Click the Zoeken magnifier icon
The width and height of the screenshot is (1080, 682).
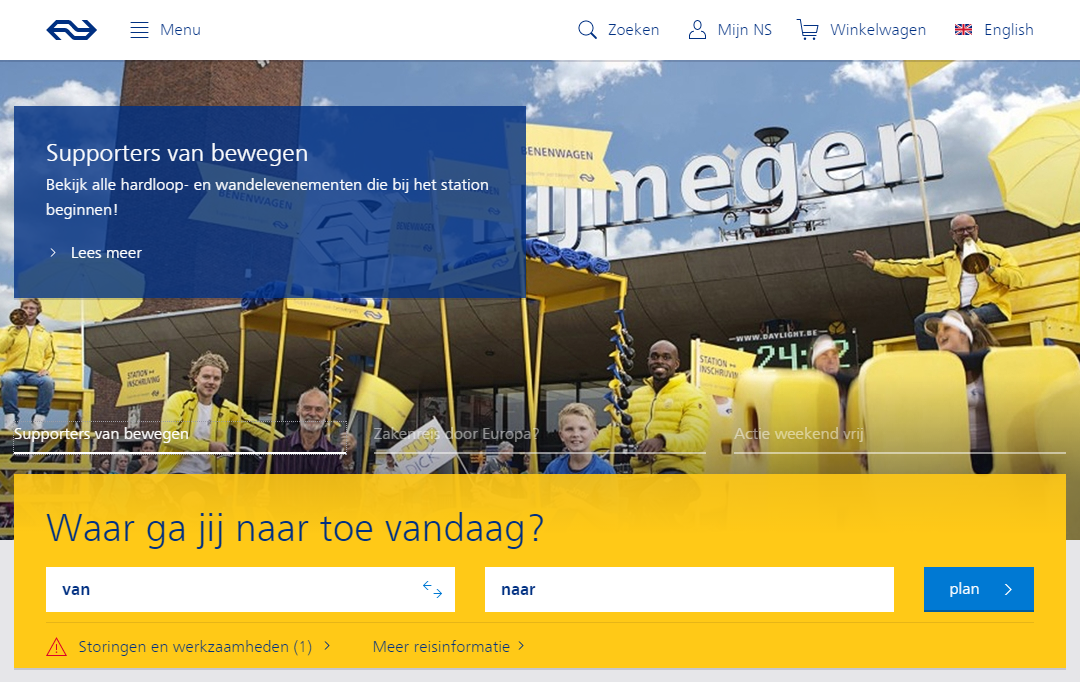coord(587,30)
